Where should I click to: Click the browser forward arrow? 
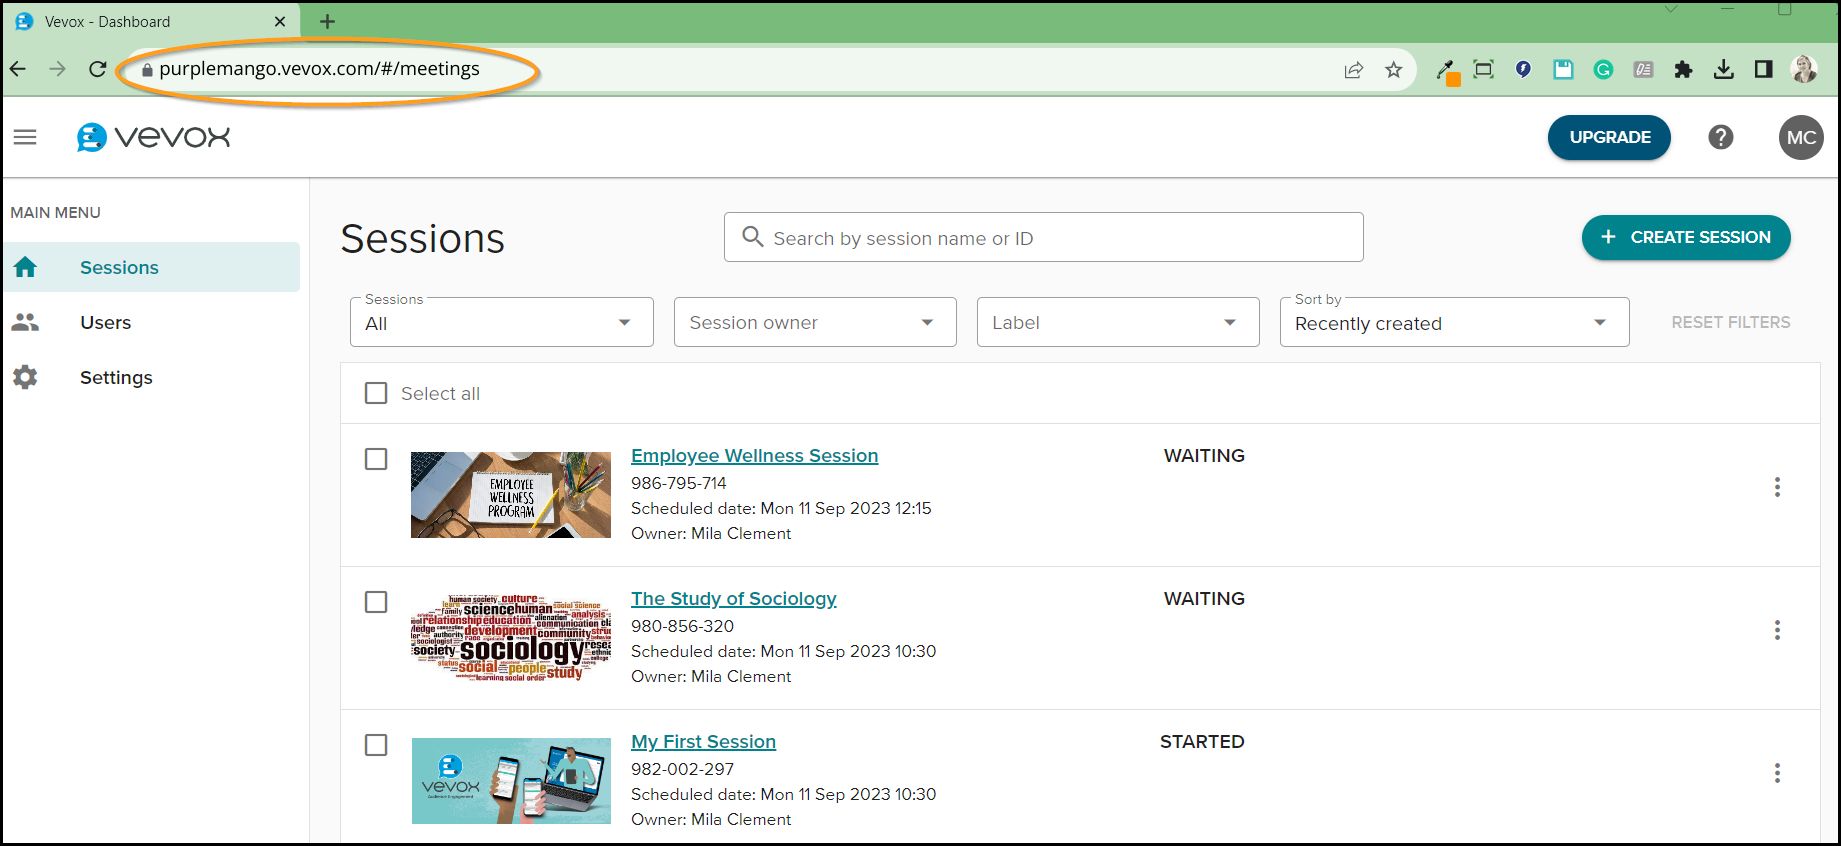pos(57,69)
